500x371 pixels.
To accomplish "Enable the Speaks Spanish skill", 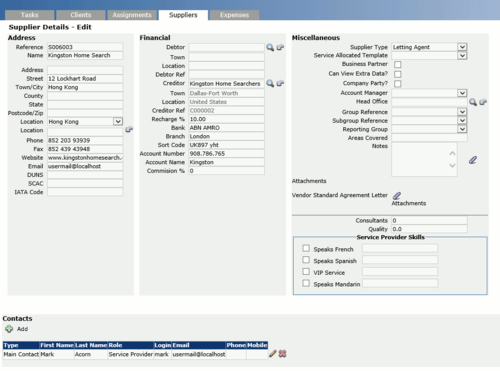I will (306, 260).
